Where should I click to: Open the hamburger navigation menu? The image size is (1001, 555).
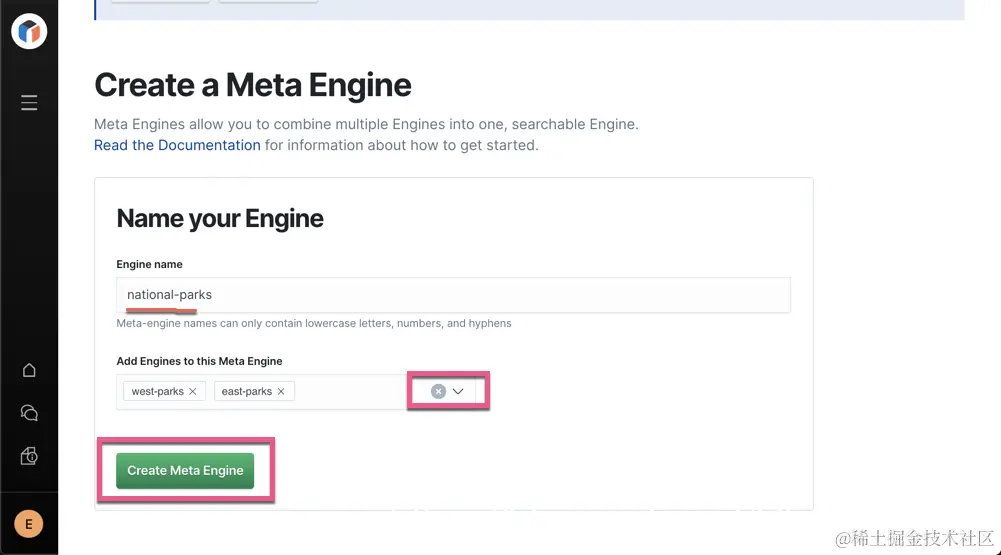pyautogui.click(x=29, y=103)
